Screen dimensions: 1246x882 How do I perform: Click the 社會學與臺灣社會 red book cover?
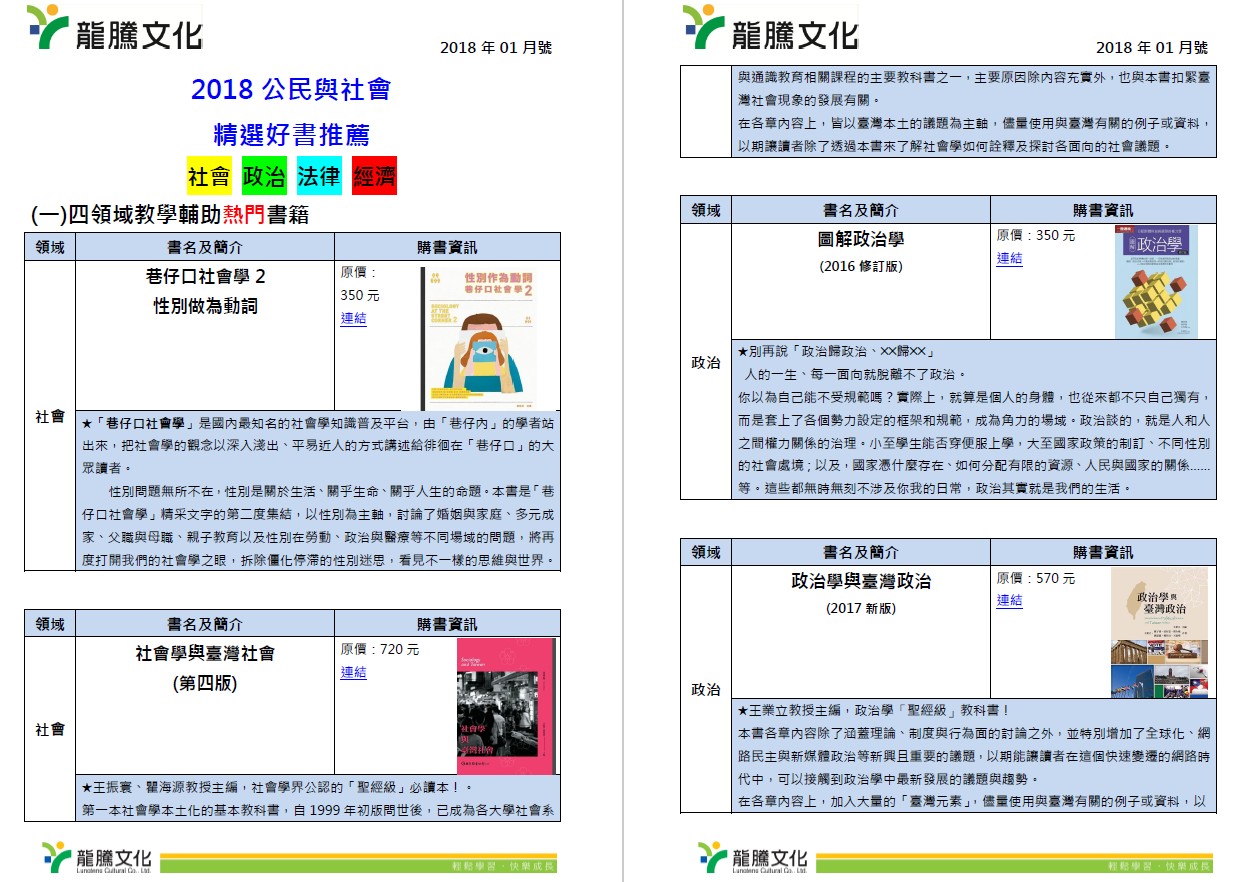click(x=505, y=705)
